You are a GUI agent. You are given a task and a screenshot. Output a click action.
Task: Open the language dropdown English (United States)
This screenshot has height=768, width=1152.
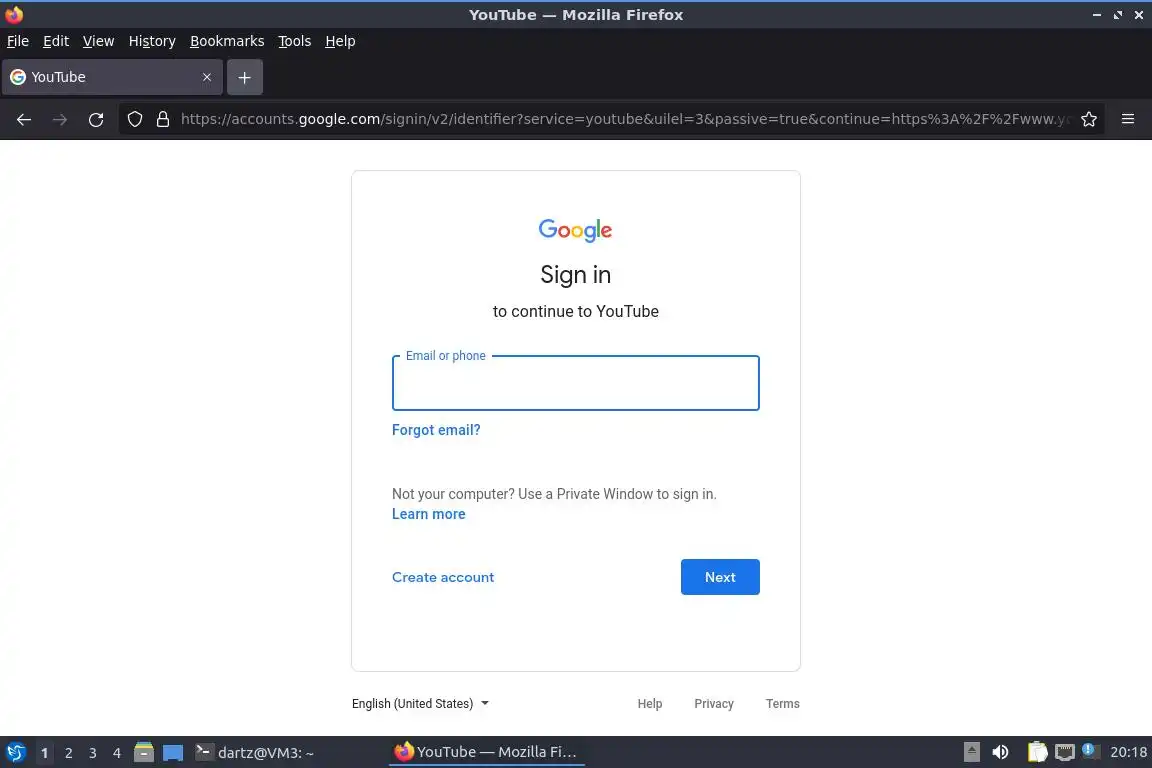420,703
